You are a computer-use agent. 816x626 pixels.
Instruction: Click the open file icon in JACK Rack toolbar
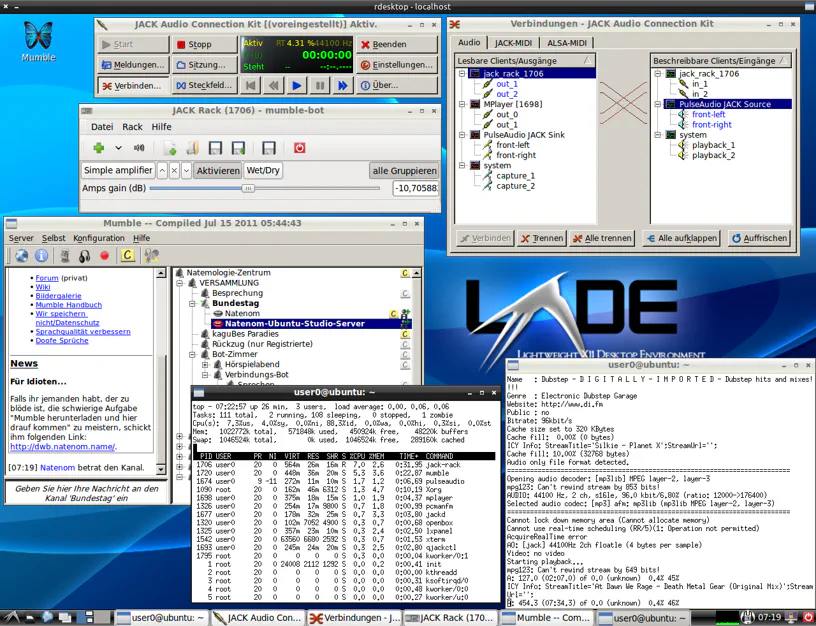pyautogui.click(x=192, y=148)
